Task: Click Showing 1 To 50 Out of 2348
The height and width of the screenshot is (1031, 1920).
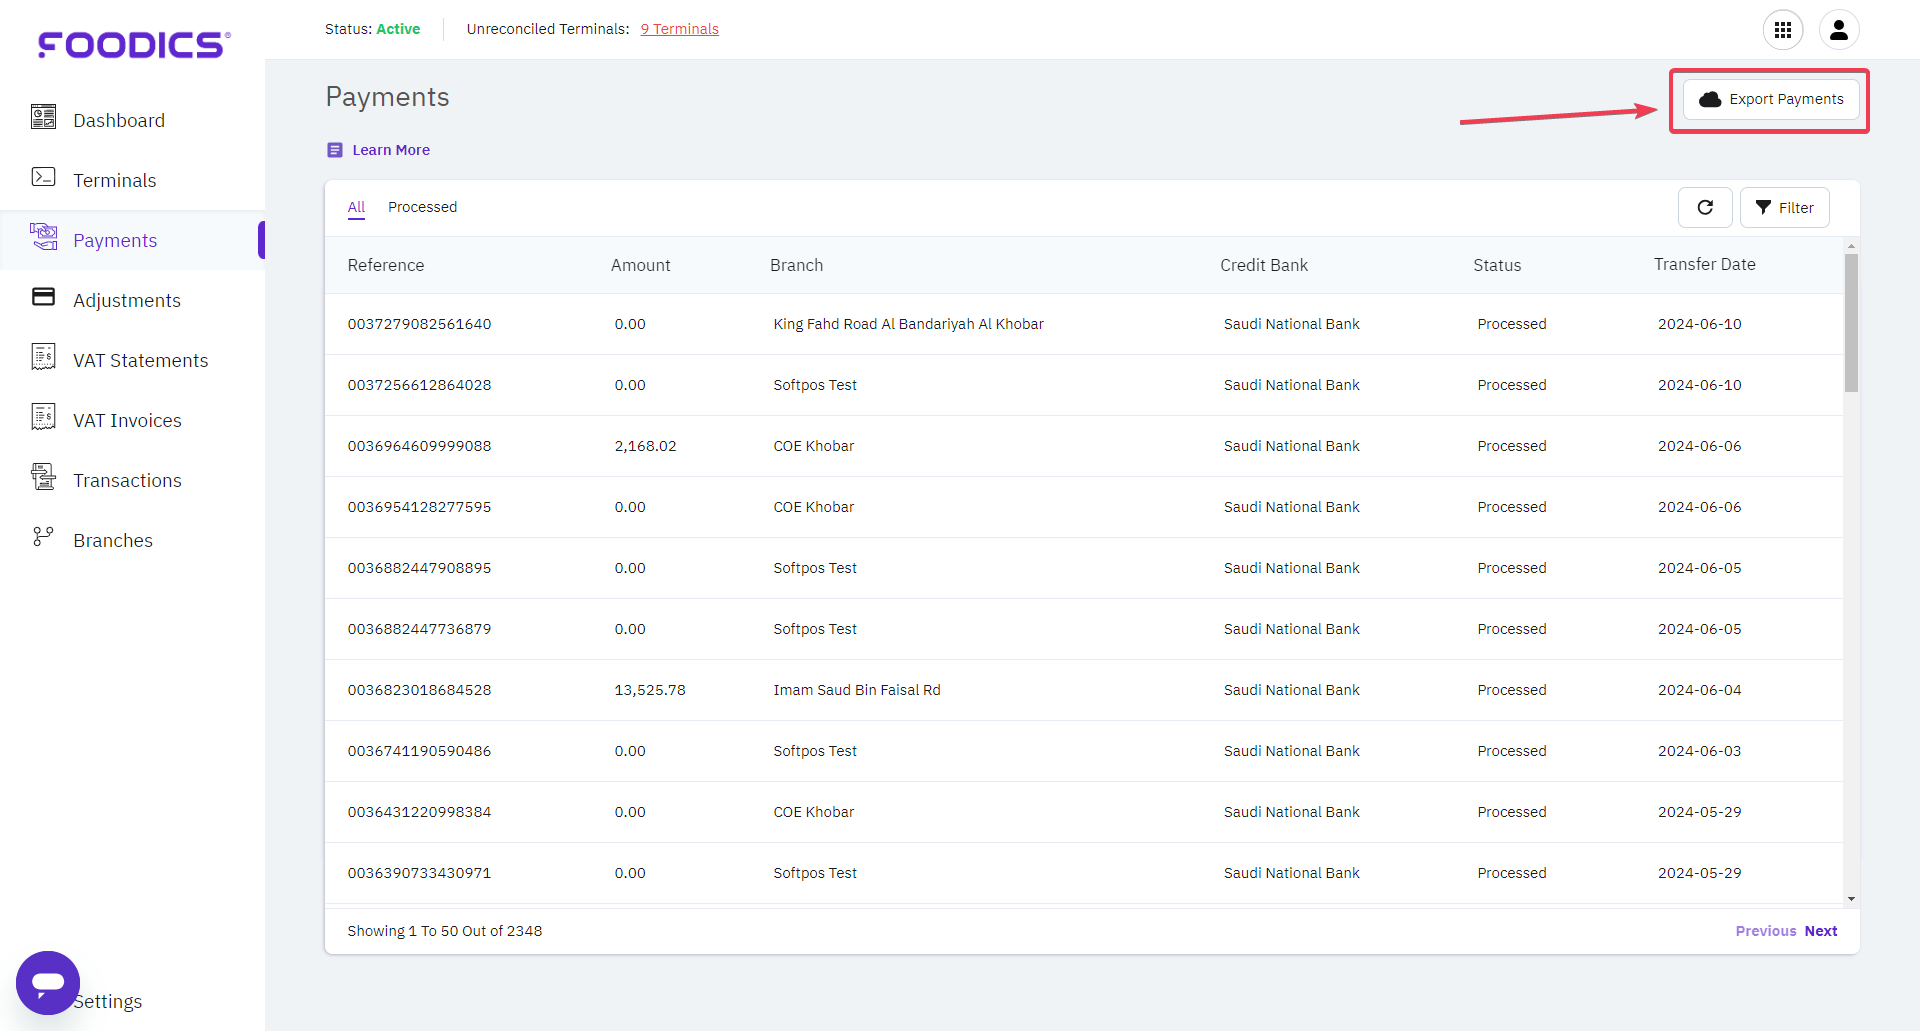Action: (444, 931)
